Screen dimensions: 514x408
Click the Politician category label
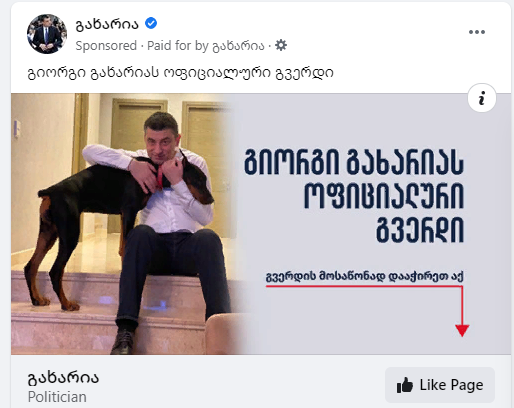57,397
